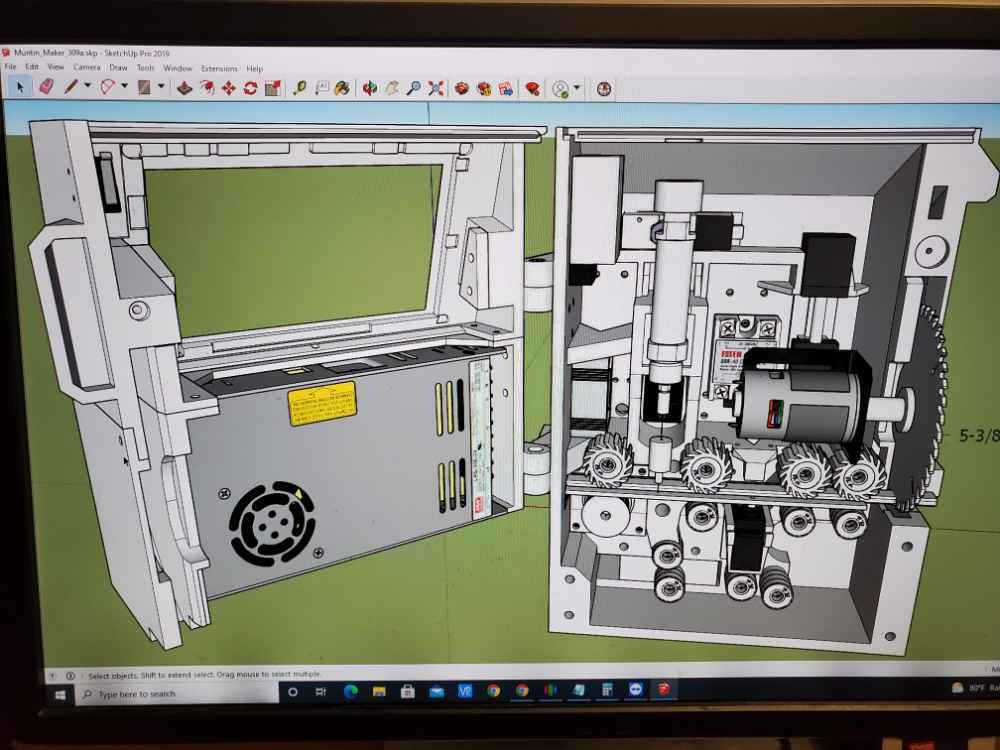
Task: Pick the Paint Bucket tool
Action: tap(343, 88)
